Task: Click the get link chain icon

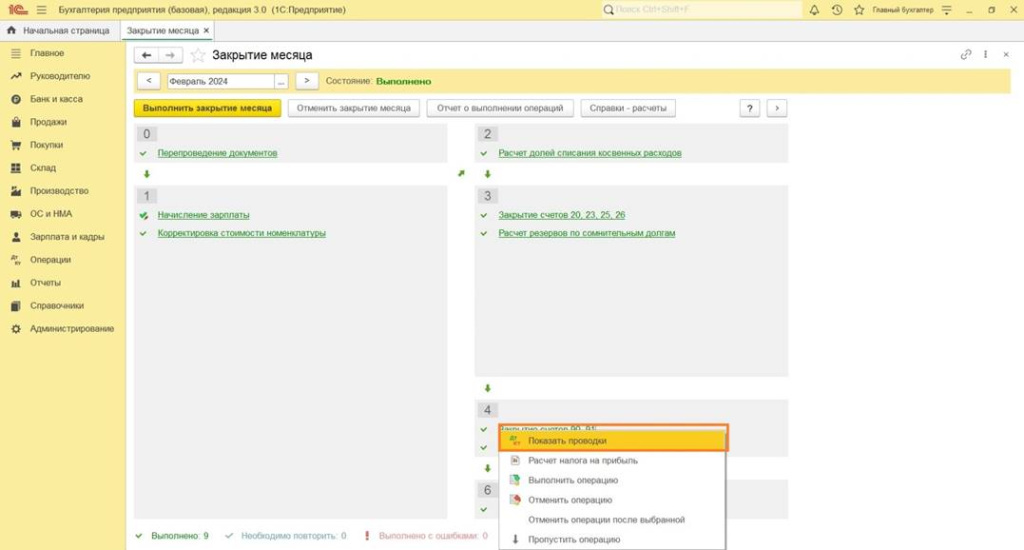Action: click(966, 55)
